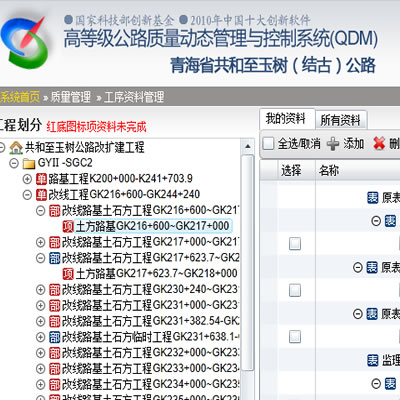Click the house icon beside 共和至玉树公路改扩建工程

click(16, 147)
